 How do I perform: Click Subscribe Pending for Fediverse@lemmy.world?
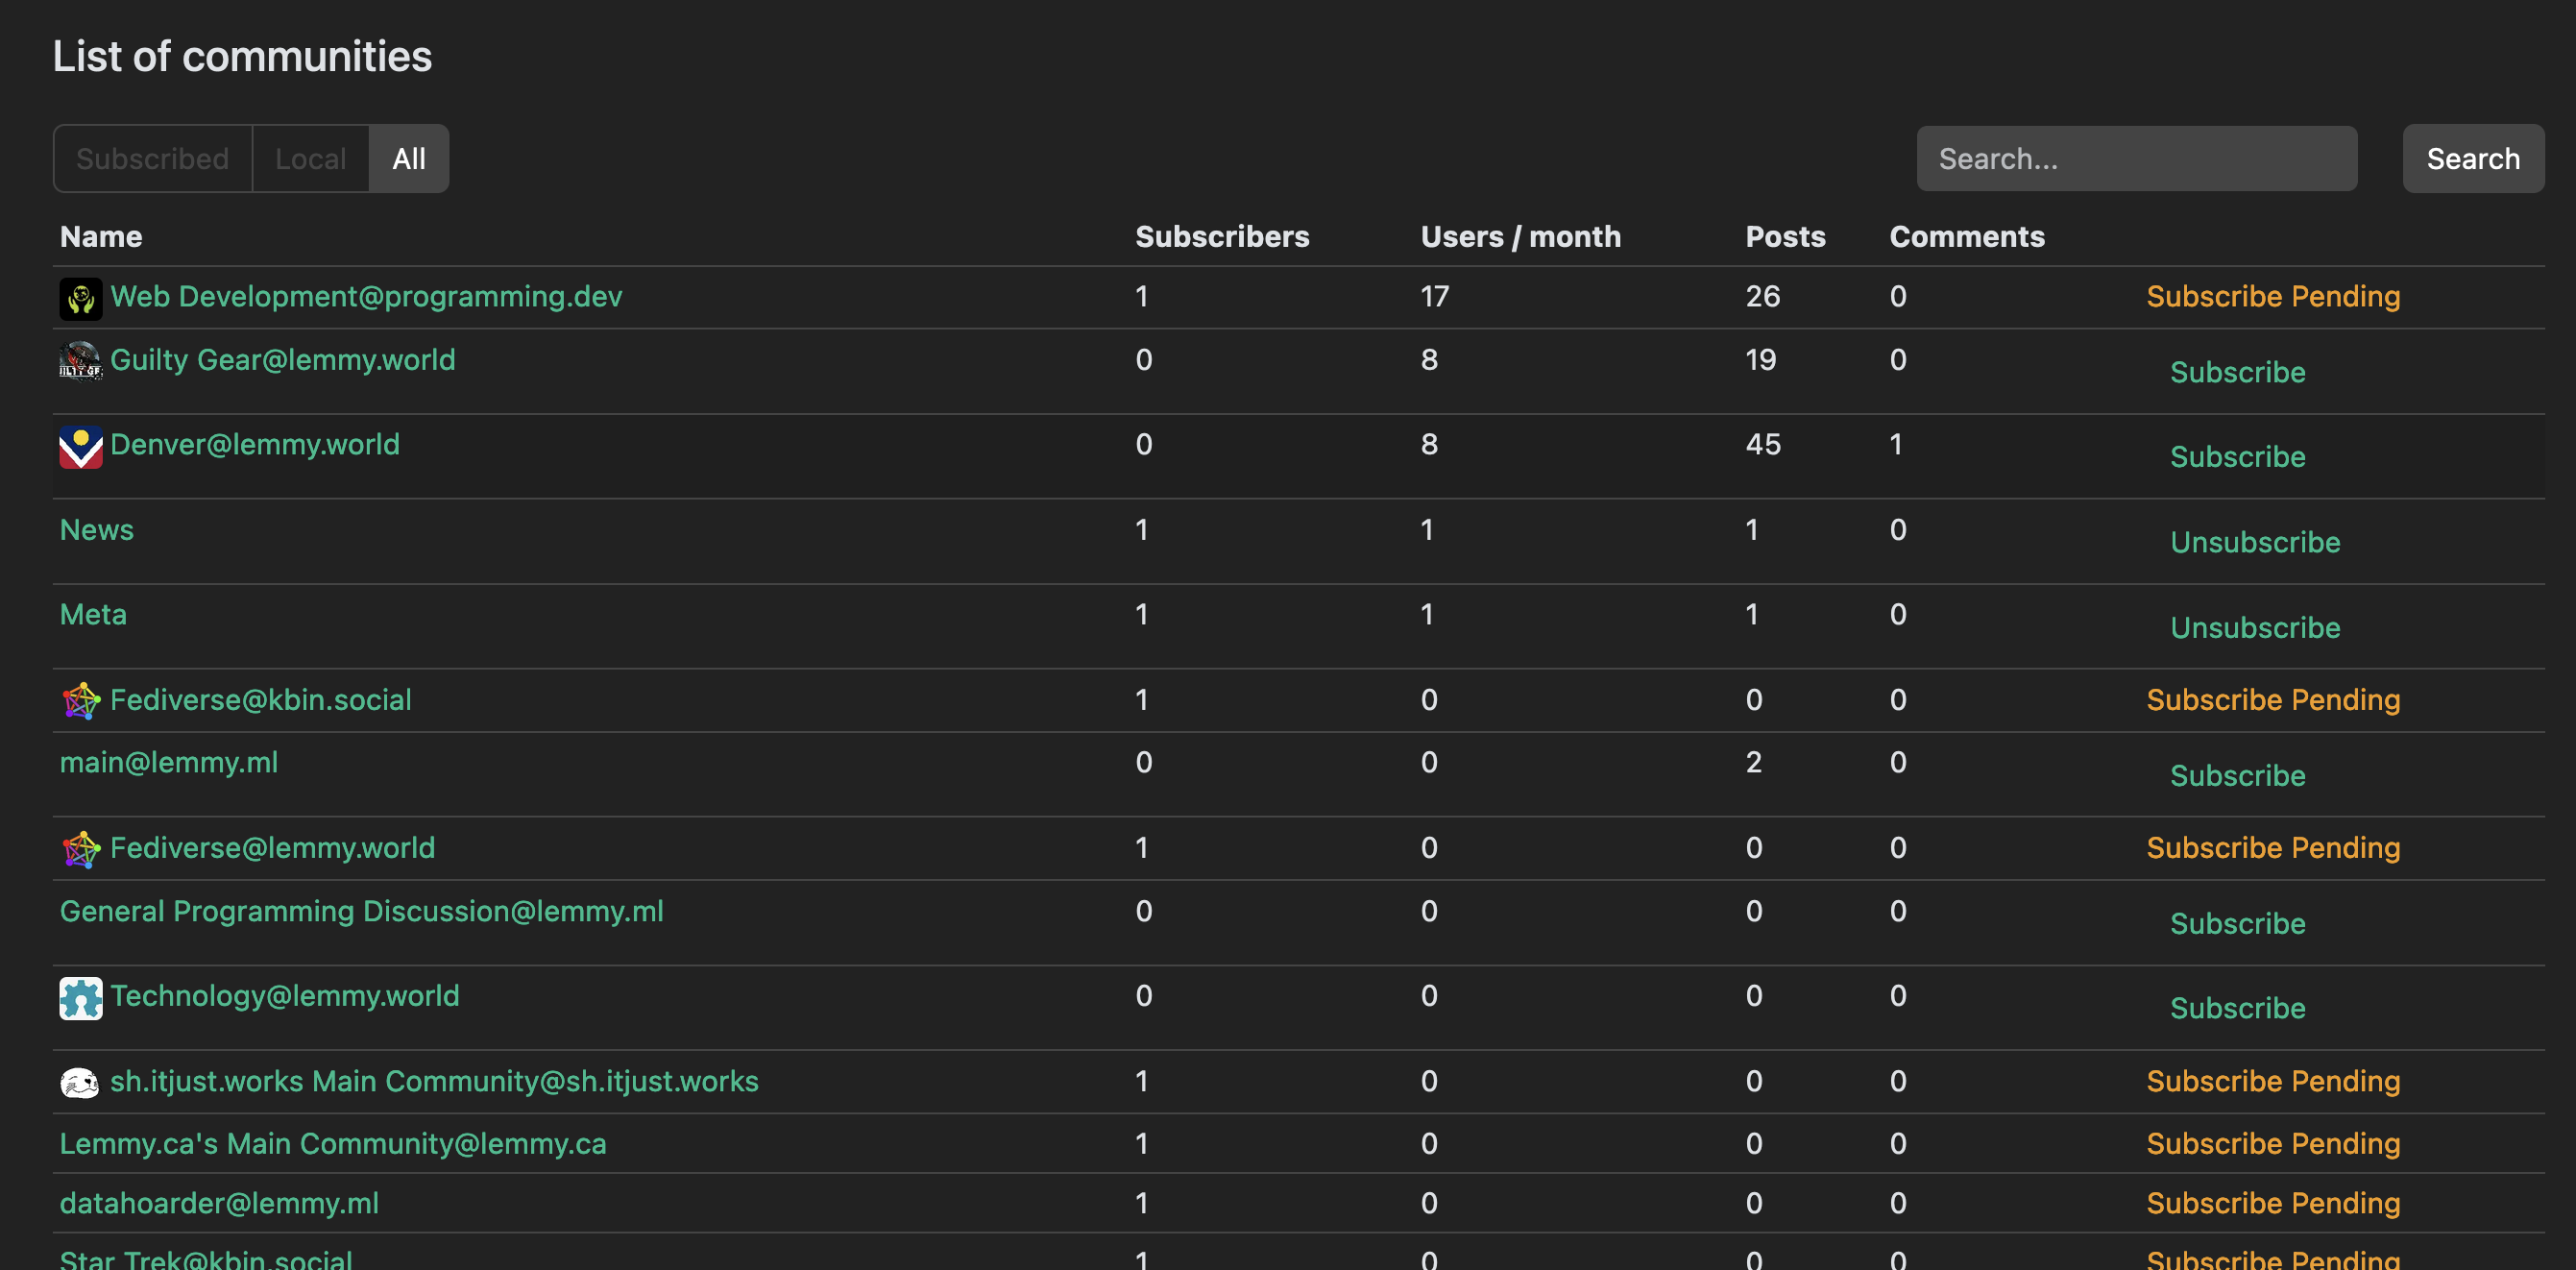[x=2273, y=848]
